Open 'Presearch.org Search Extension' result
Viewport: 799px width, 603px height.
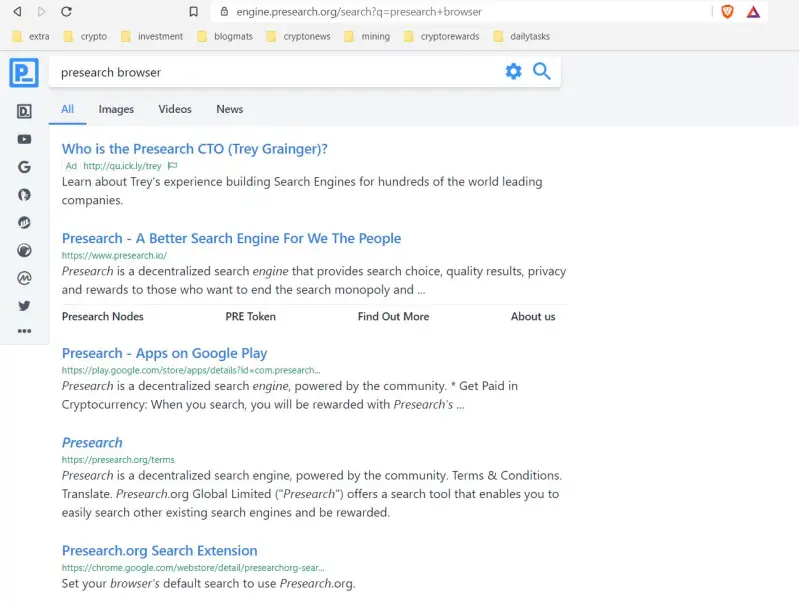pos(159,550)
